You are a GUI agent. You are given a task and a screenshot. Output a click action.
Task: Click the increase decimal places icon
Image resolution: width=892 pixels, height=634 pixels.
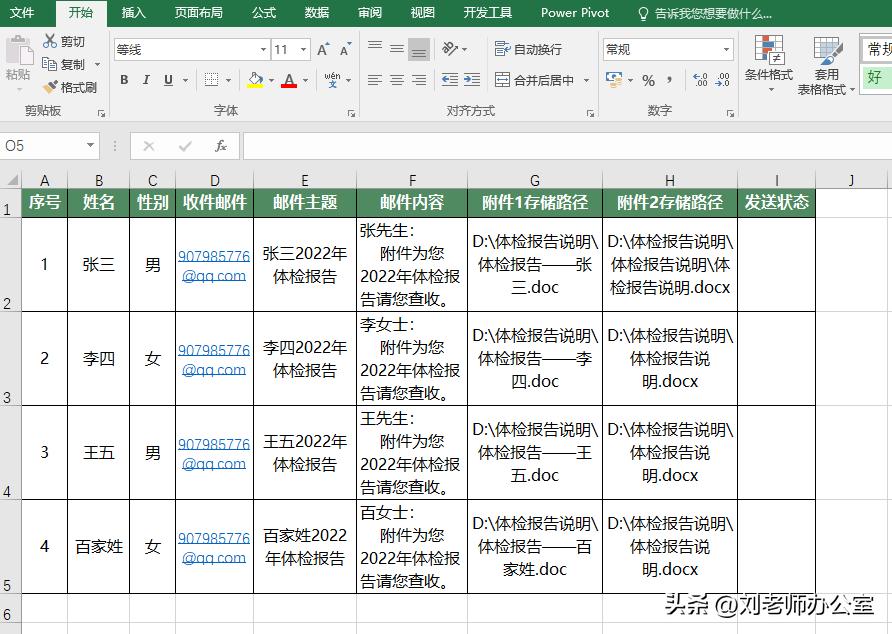[699, 80]
